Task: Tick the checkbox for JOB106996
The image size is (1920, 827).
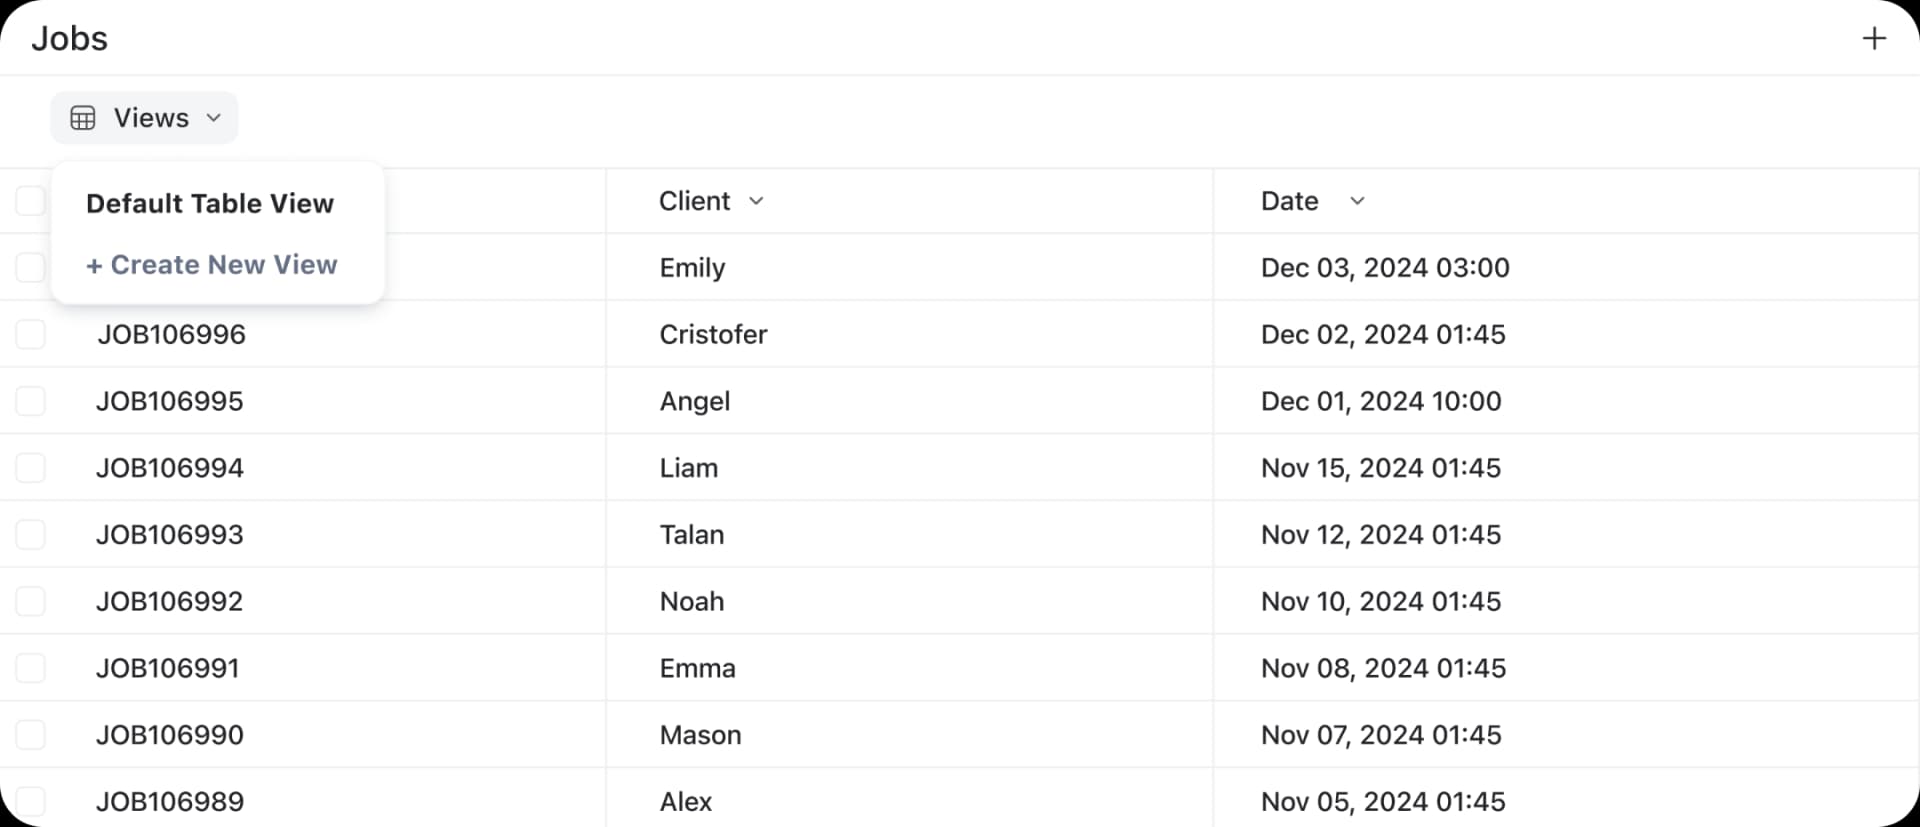Action: coord(31,334)
